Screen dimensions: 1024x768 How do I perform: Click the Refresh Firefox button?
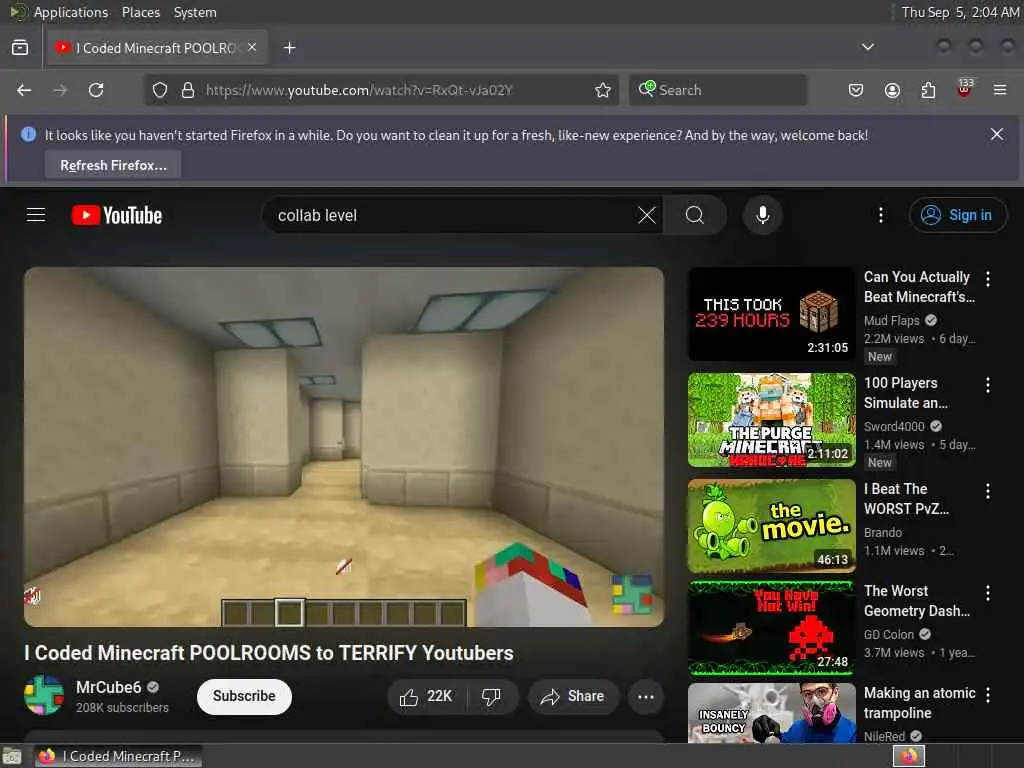point(113,165)
